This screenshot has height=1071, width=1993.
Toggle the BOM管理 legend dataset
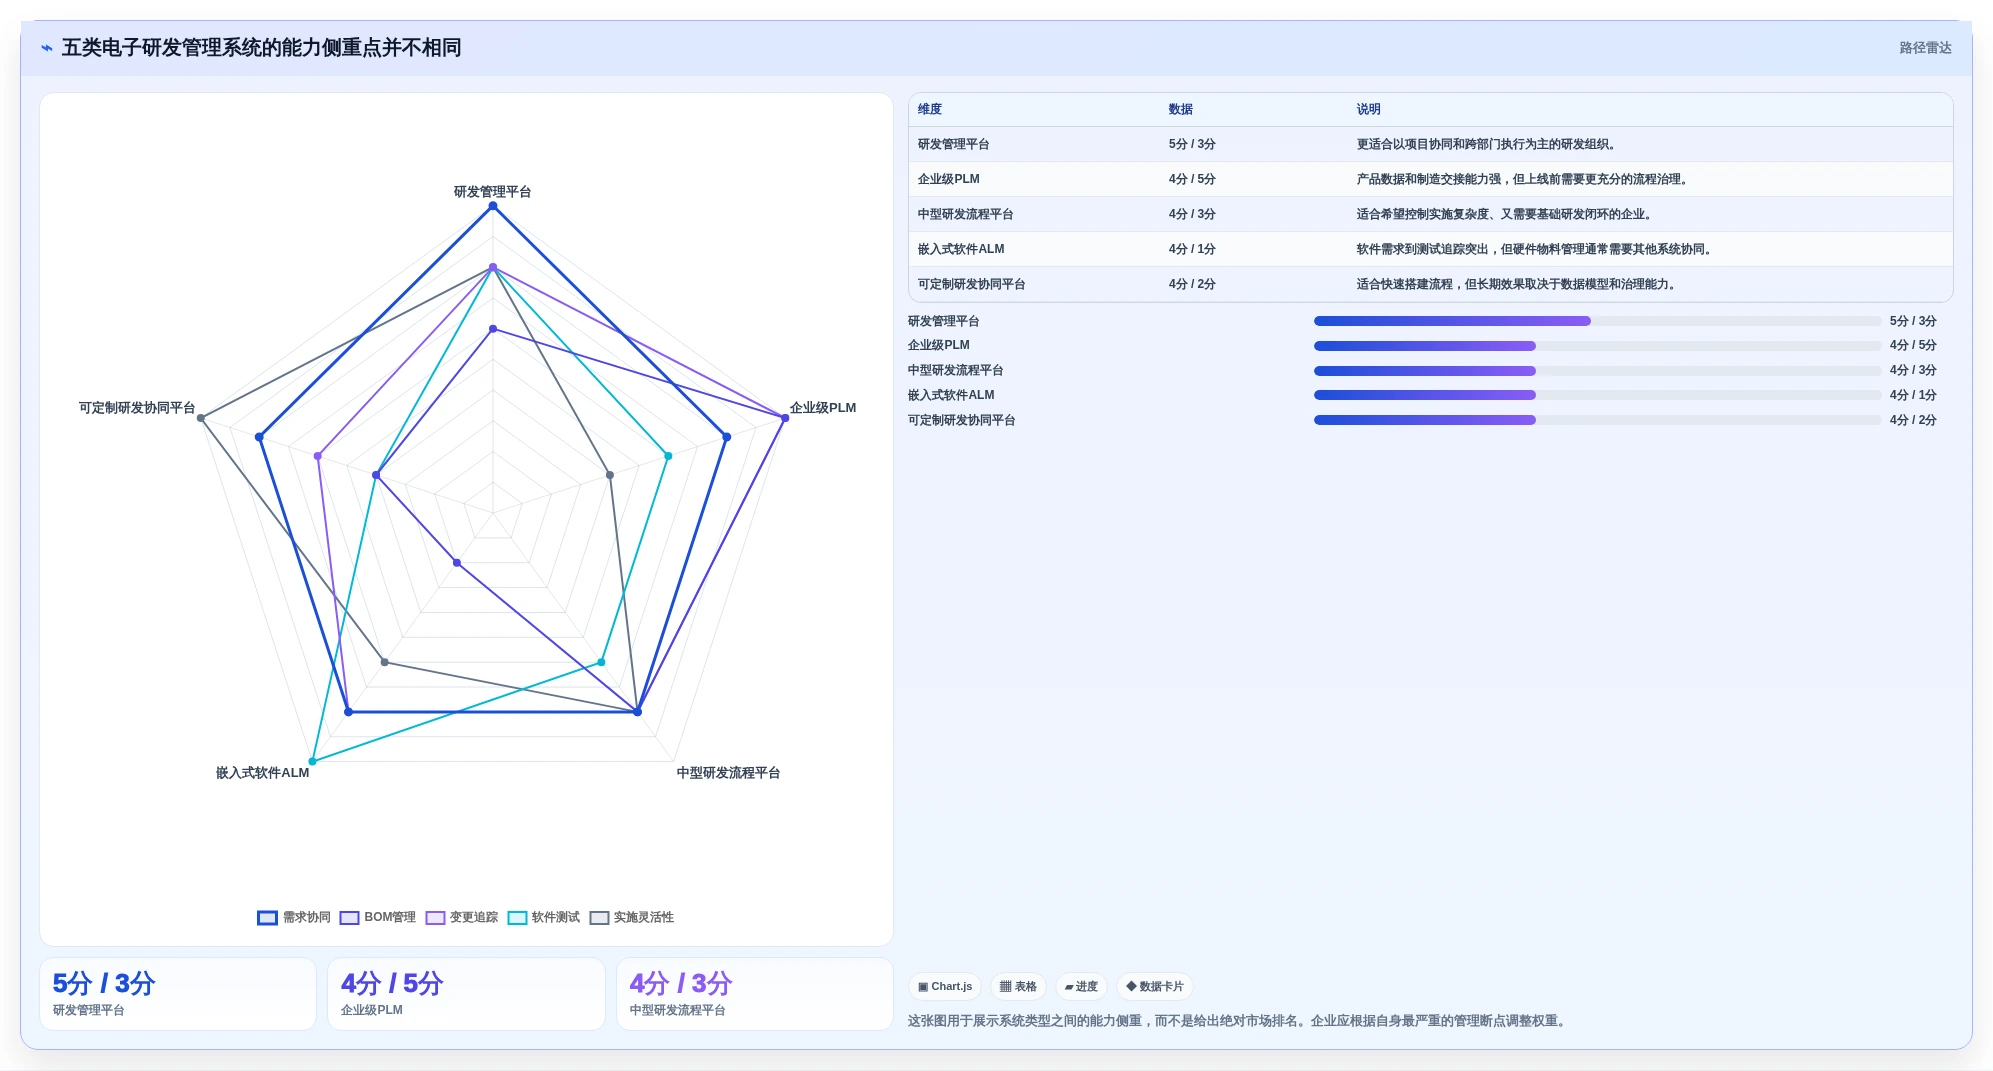coord(377,917)
